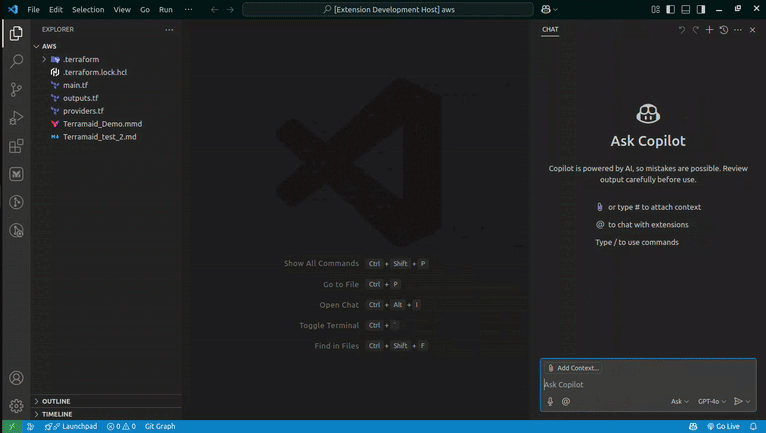Open Source Control view
Screen dimensions: 766x433
coord(16,89)
